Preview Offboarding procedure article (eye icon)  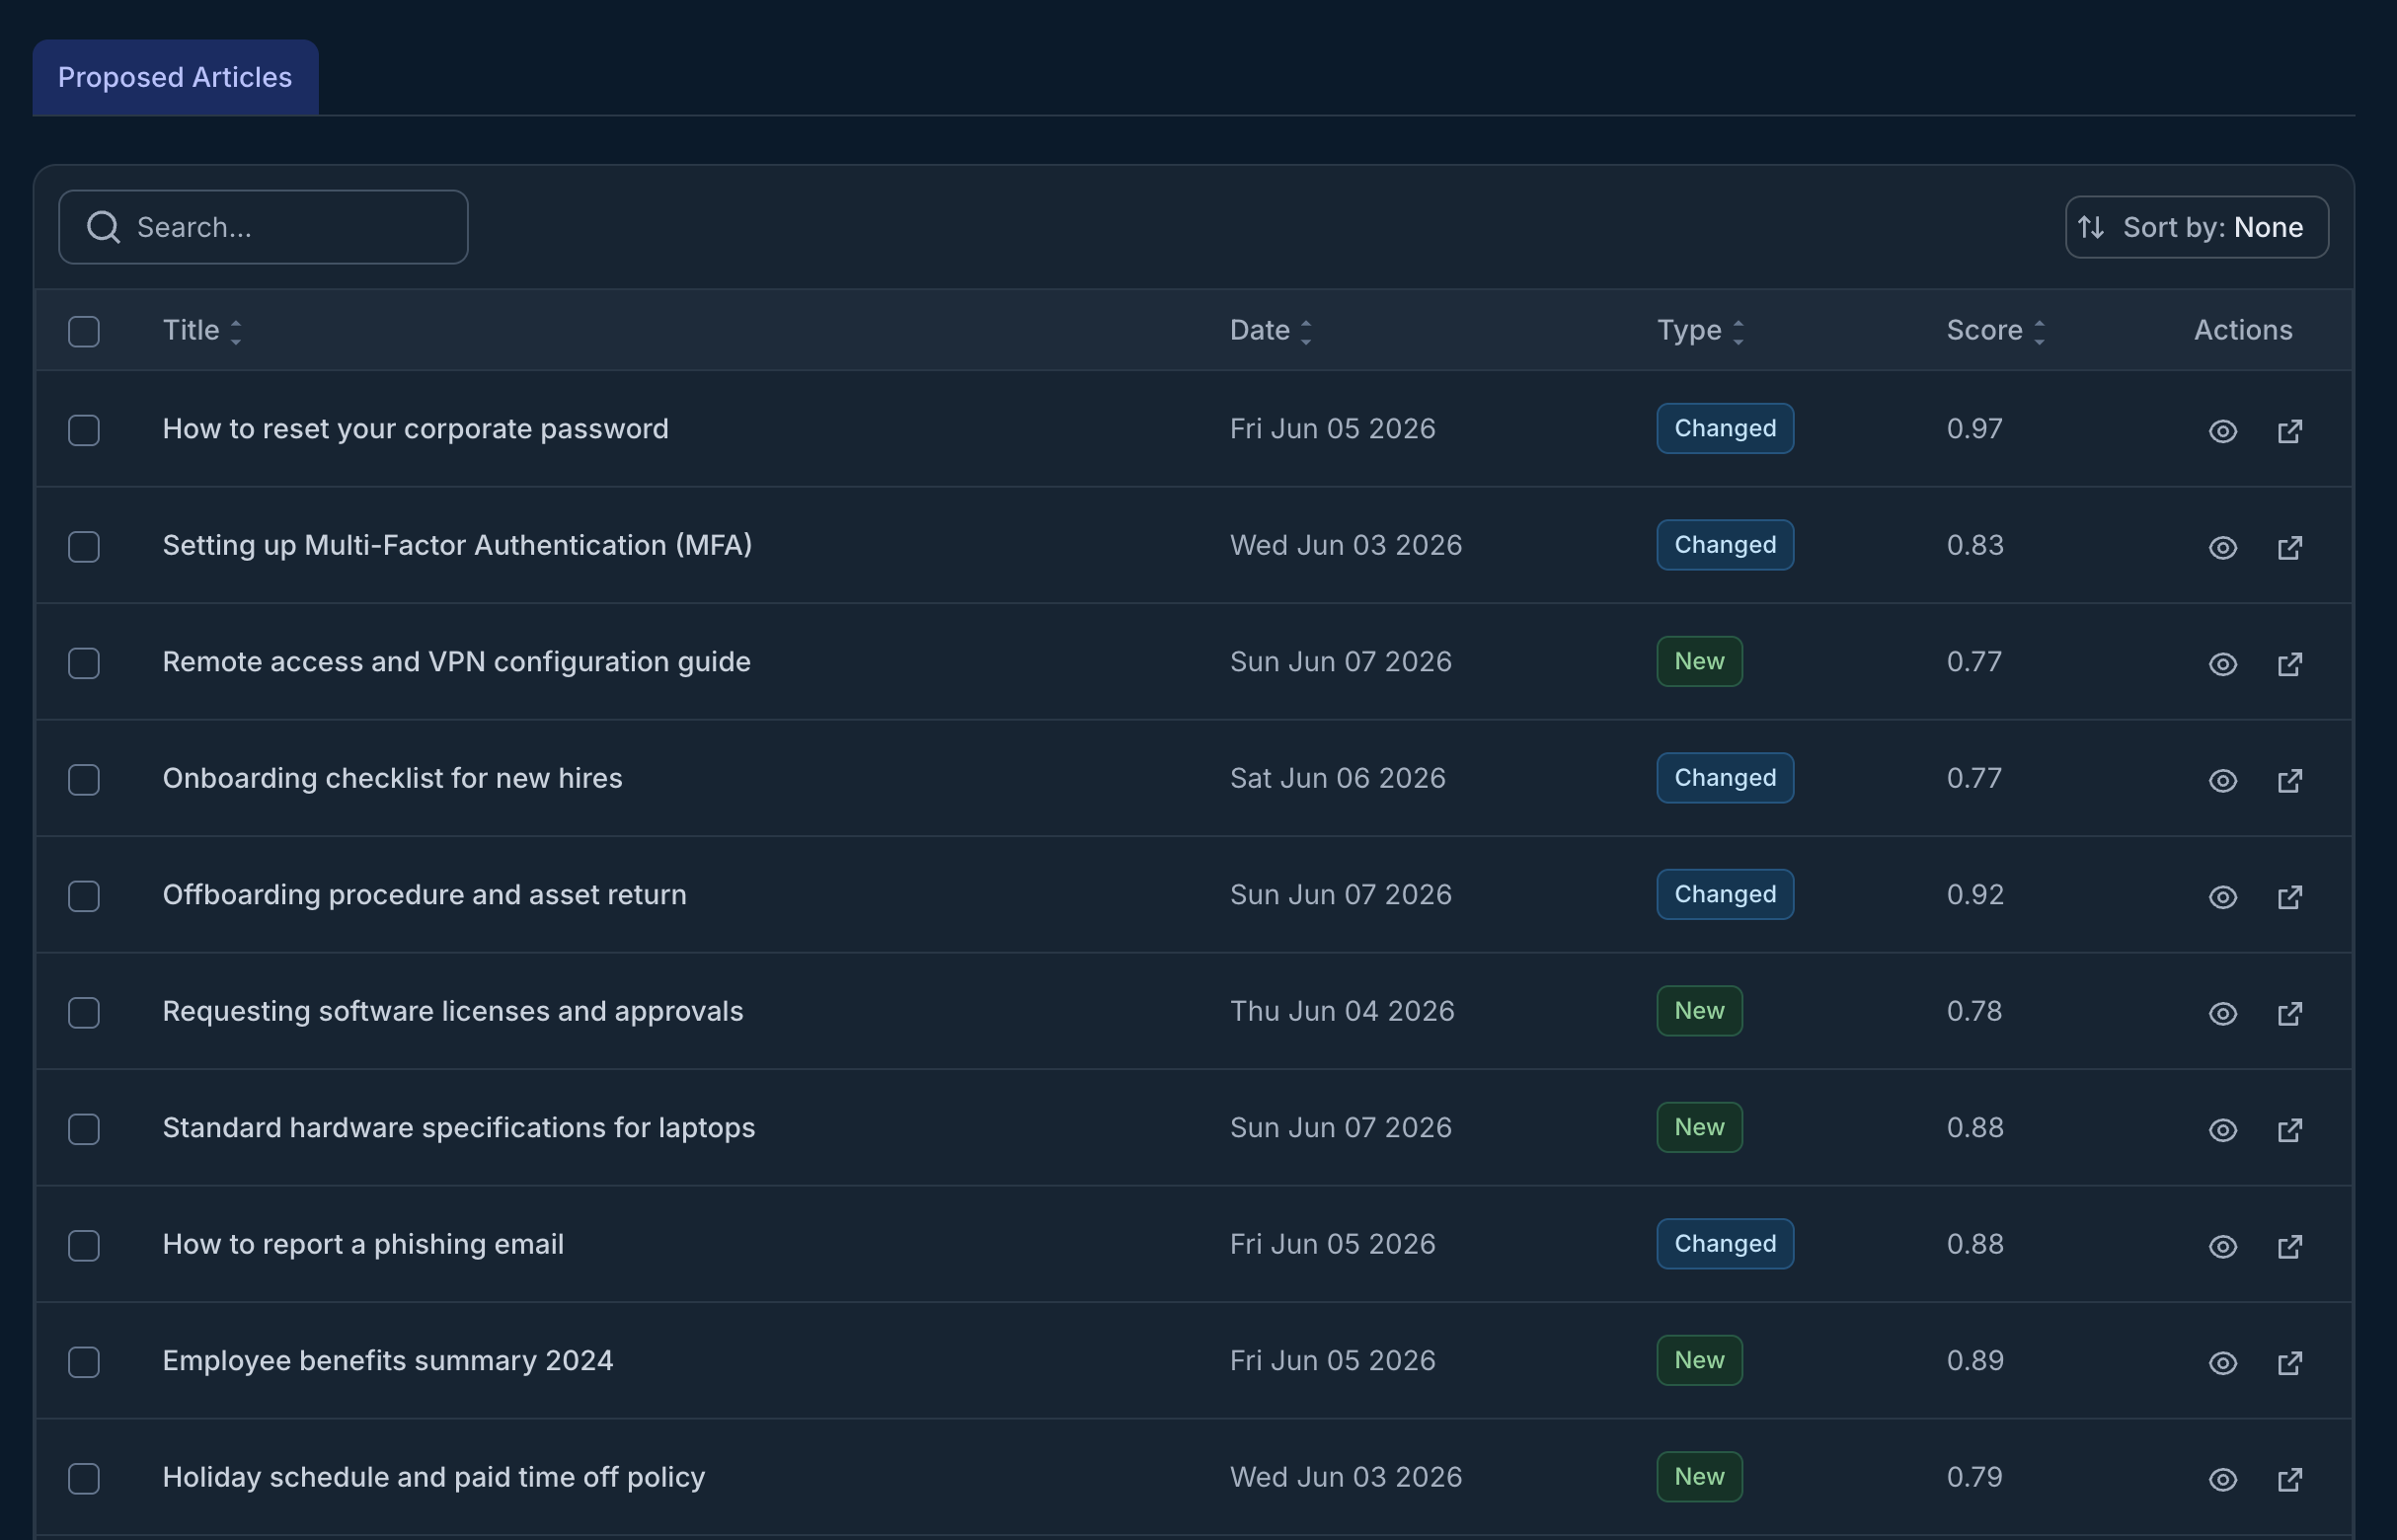click(2222, 897)
